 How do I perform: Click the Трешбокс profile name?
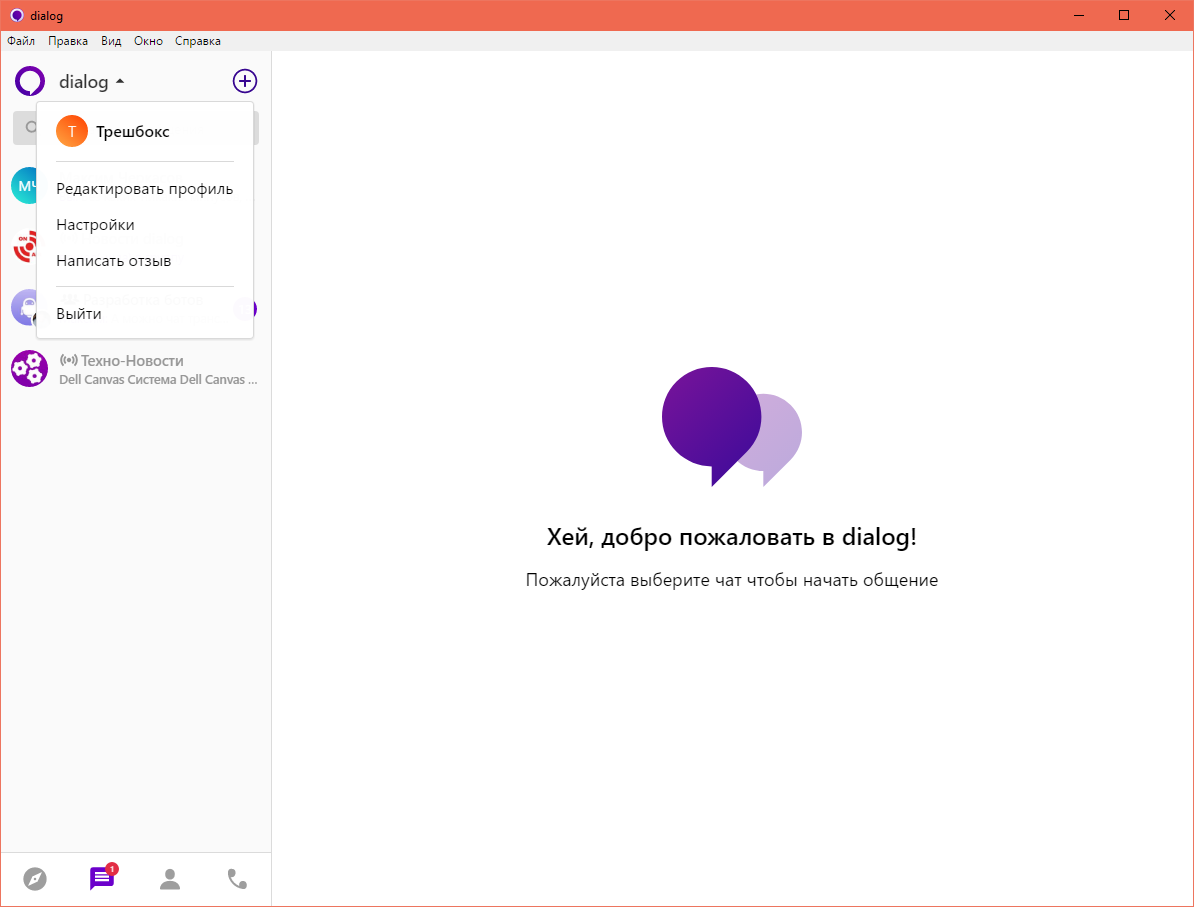click(132, 131)
